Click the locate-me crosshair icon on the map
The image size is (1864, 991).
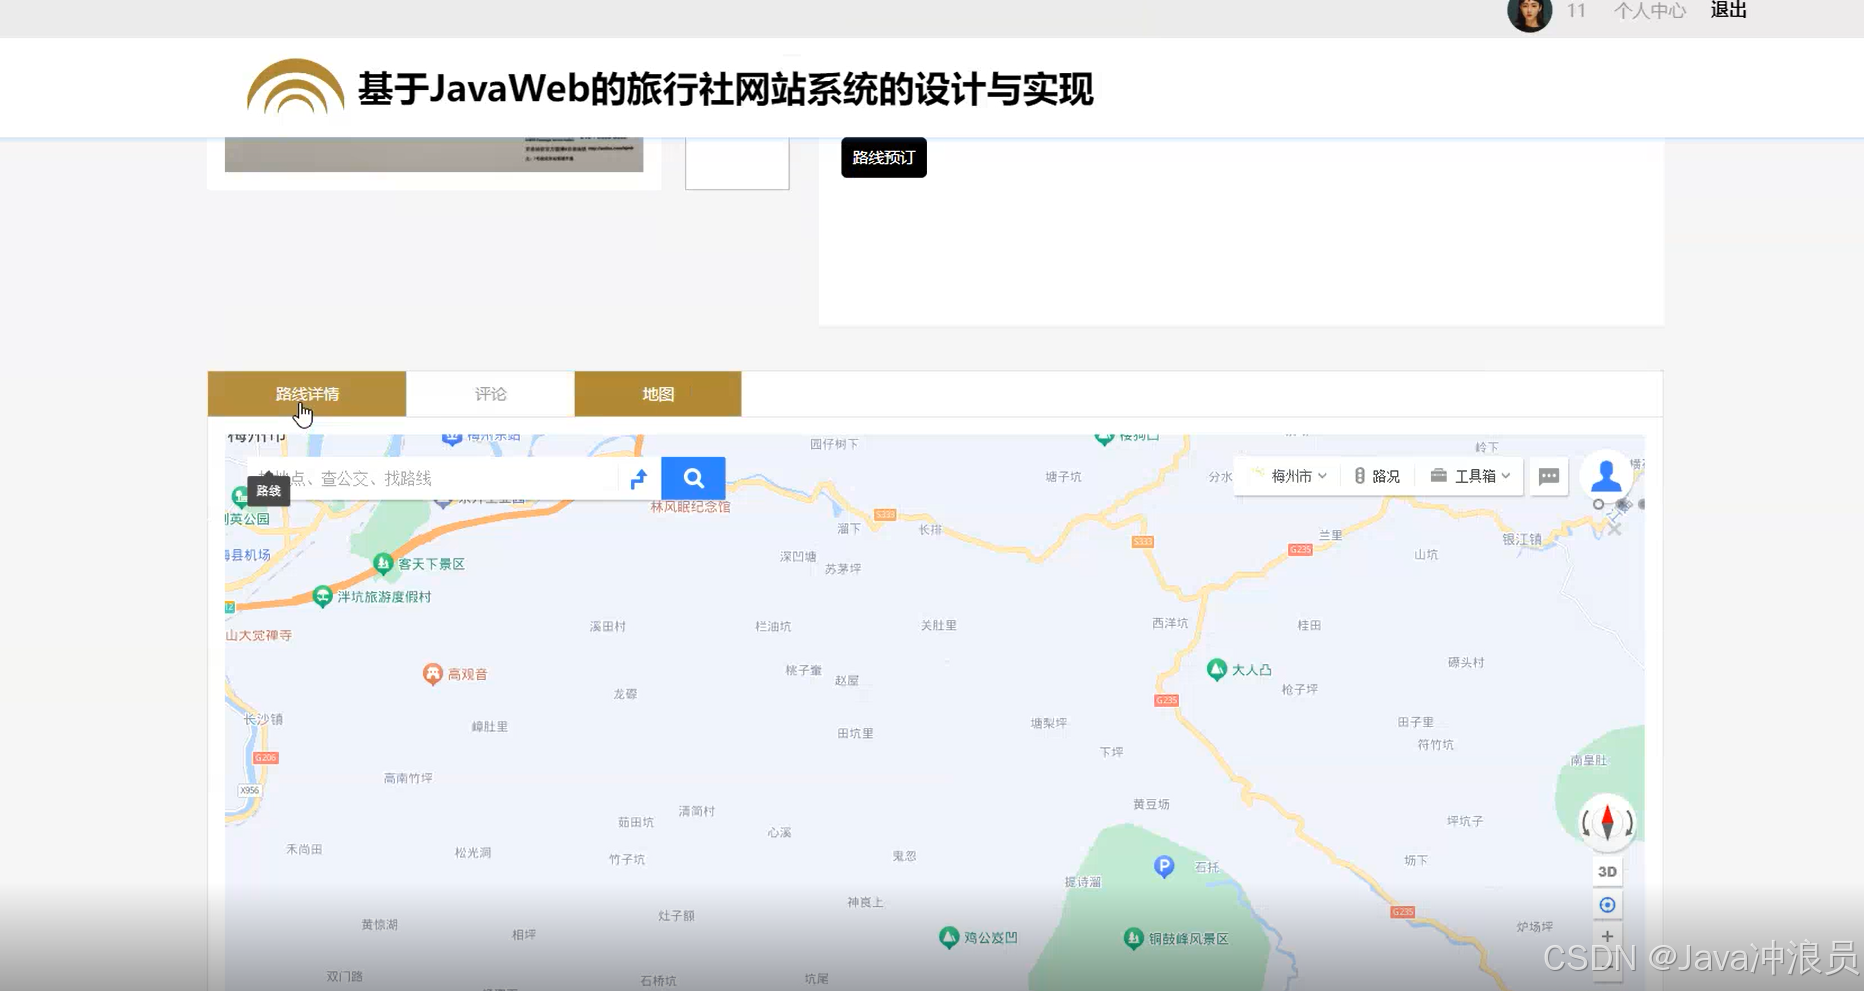(x=1606, y=903)
